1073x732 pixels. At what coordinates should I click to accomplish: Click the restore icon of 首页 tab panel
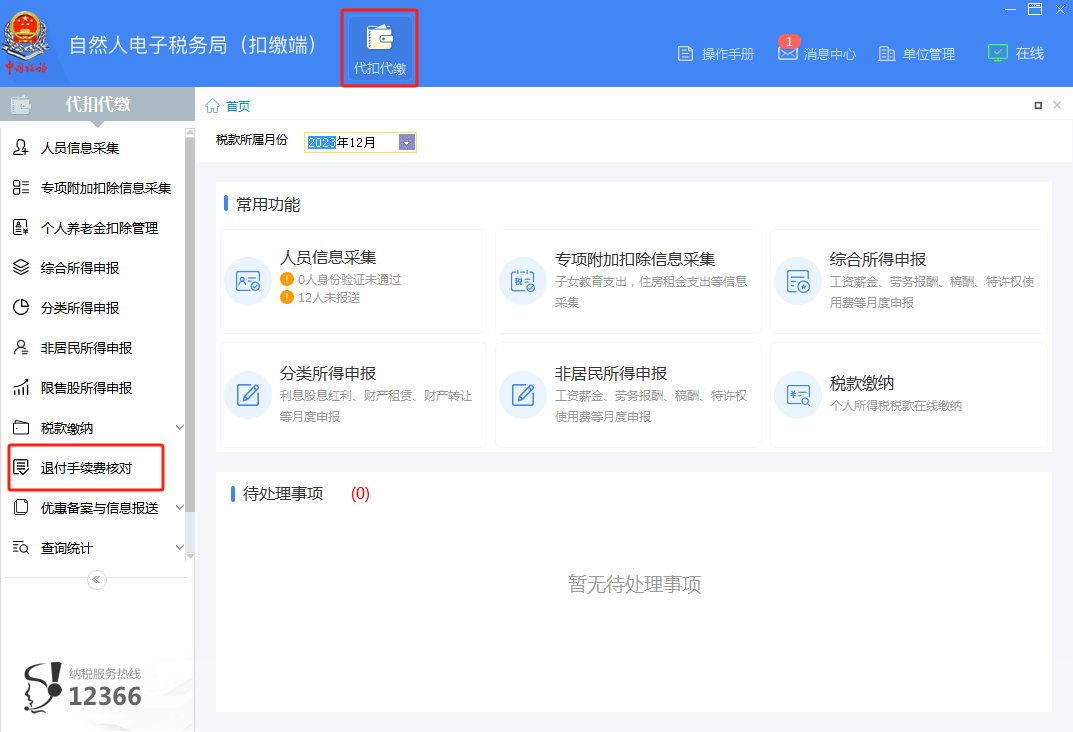1038,105
